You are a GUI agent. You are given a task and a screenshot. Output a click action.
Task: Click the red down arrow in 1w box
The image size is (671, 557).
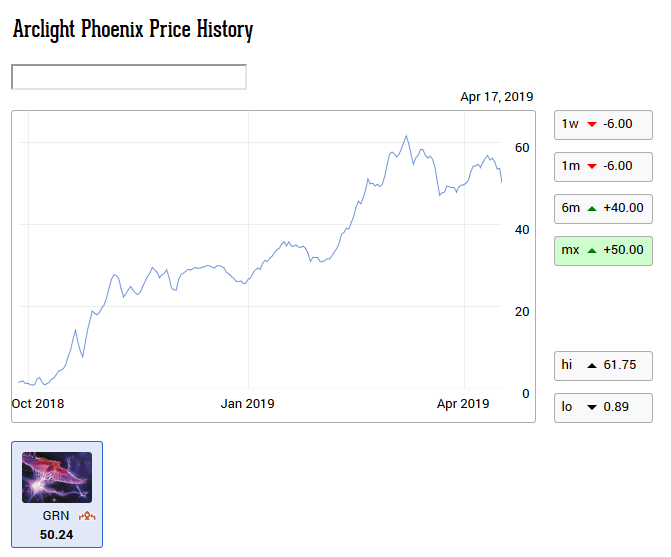click(x=592, y=124)
